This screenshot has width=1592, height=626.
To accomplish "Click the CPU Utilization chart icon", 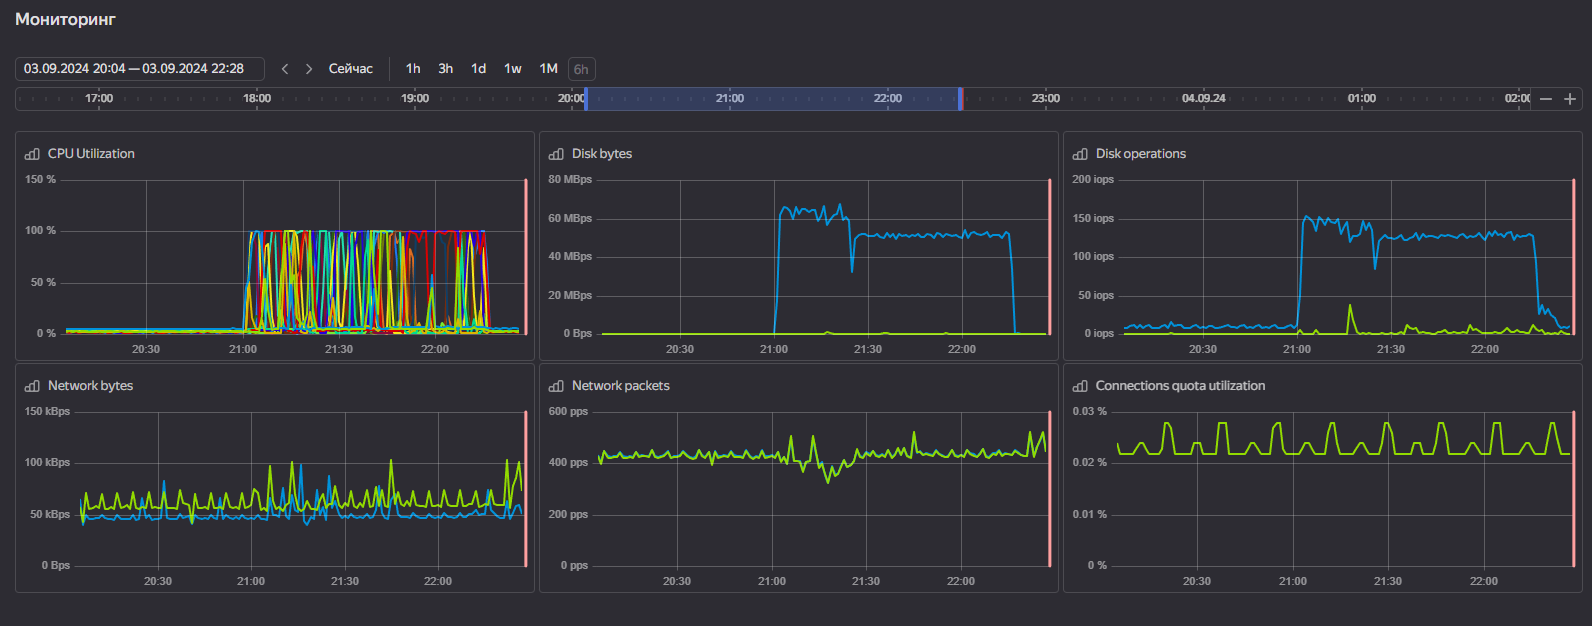I will click(x=32, y=154).
